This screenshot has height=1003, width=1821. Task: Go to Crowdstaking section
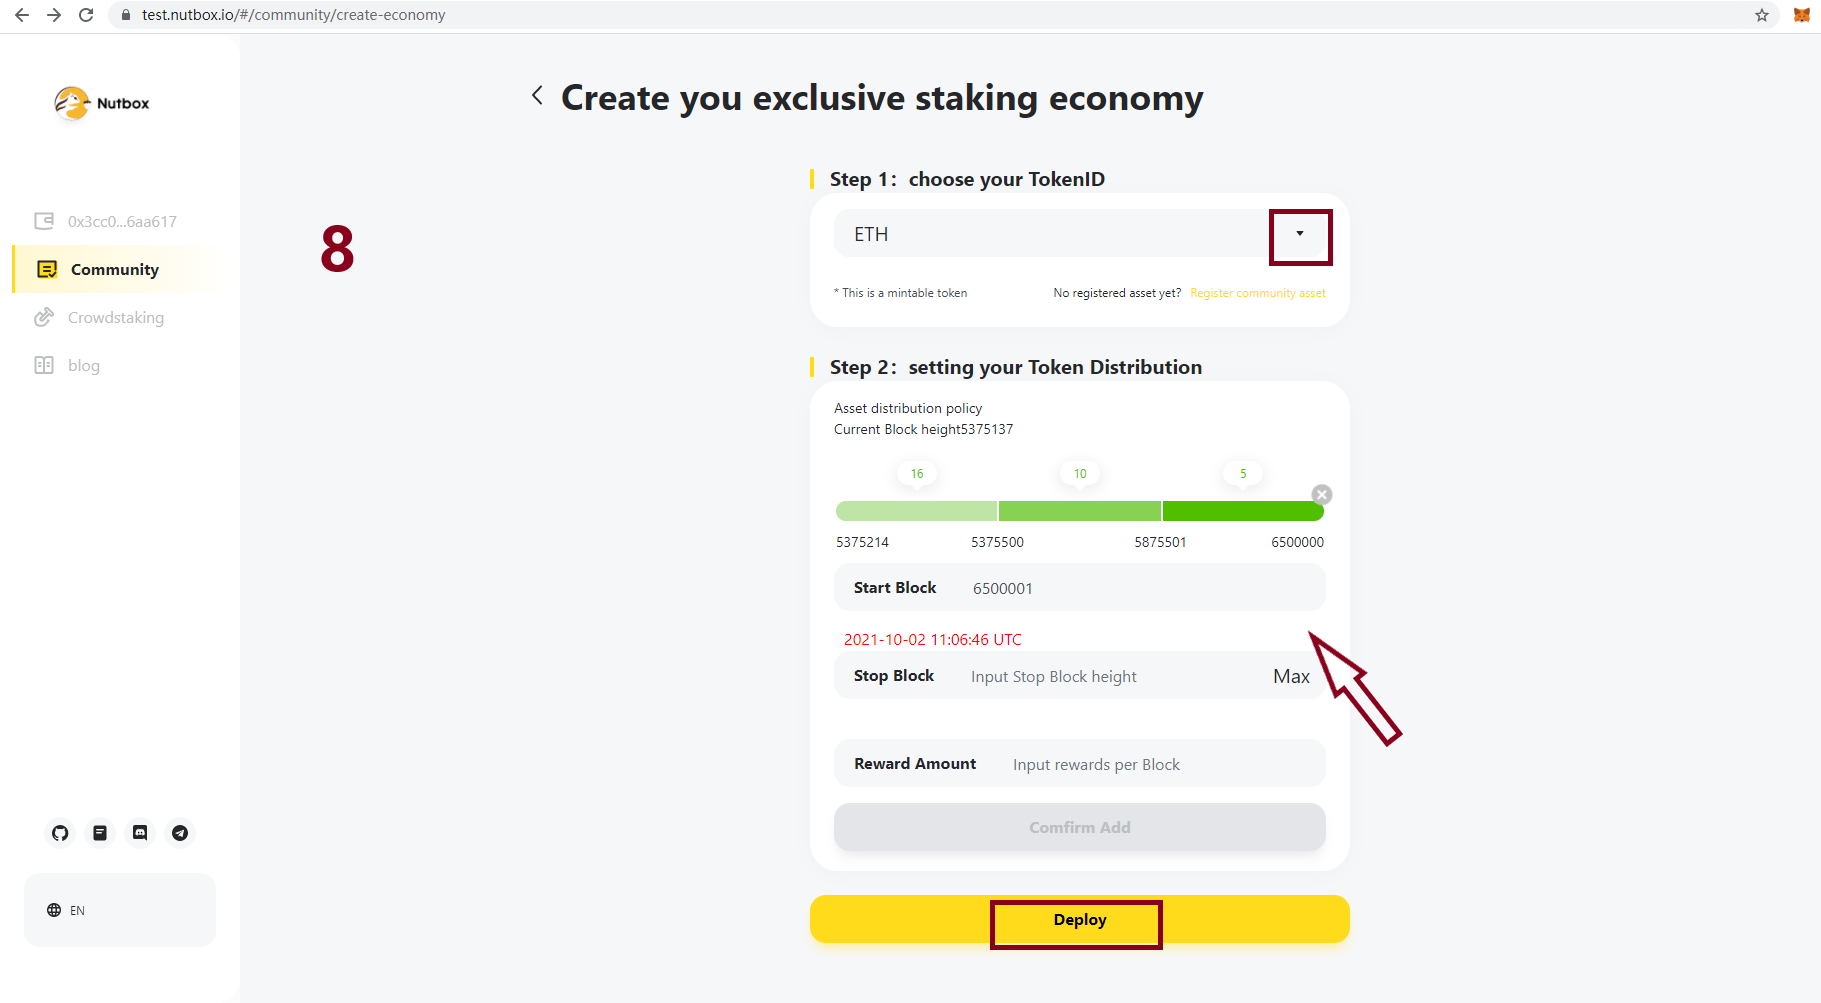click(x=115, y=318)
